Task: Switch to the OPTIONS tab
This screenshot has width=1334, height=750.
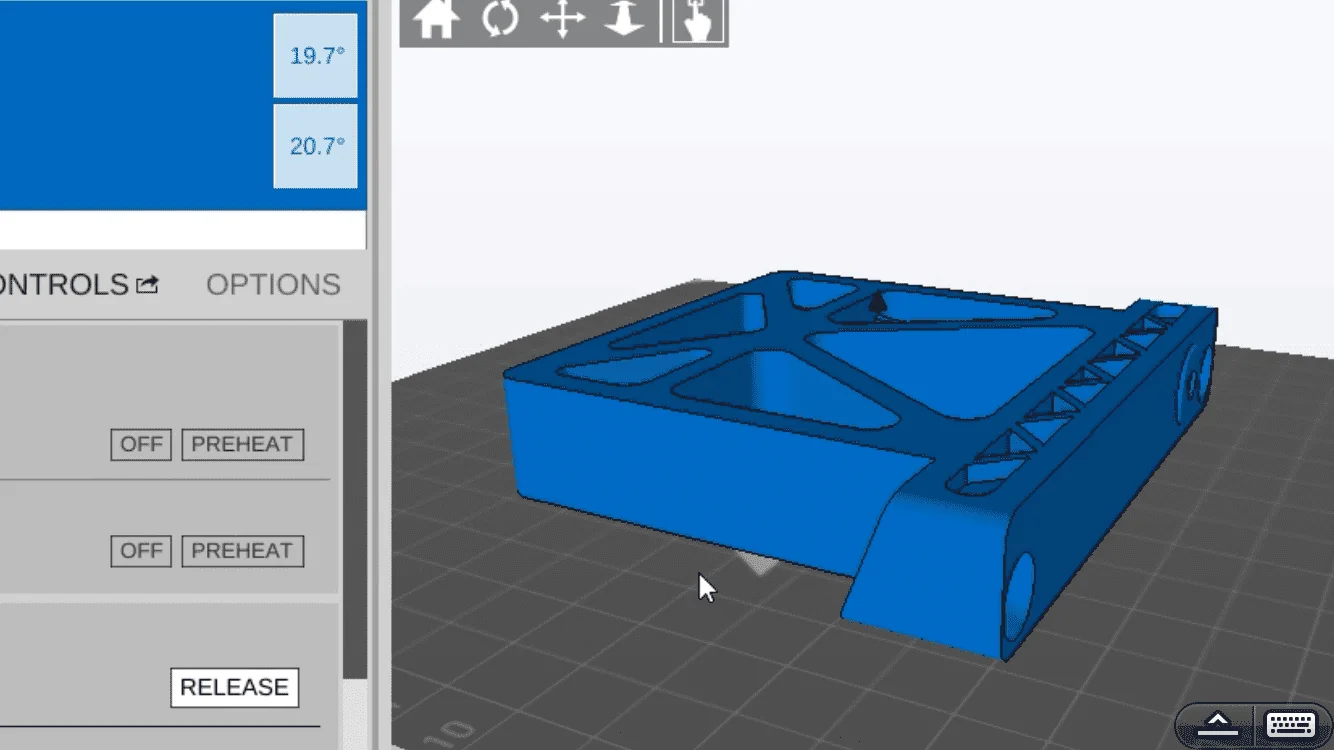Action: point(273,285)
